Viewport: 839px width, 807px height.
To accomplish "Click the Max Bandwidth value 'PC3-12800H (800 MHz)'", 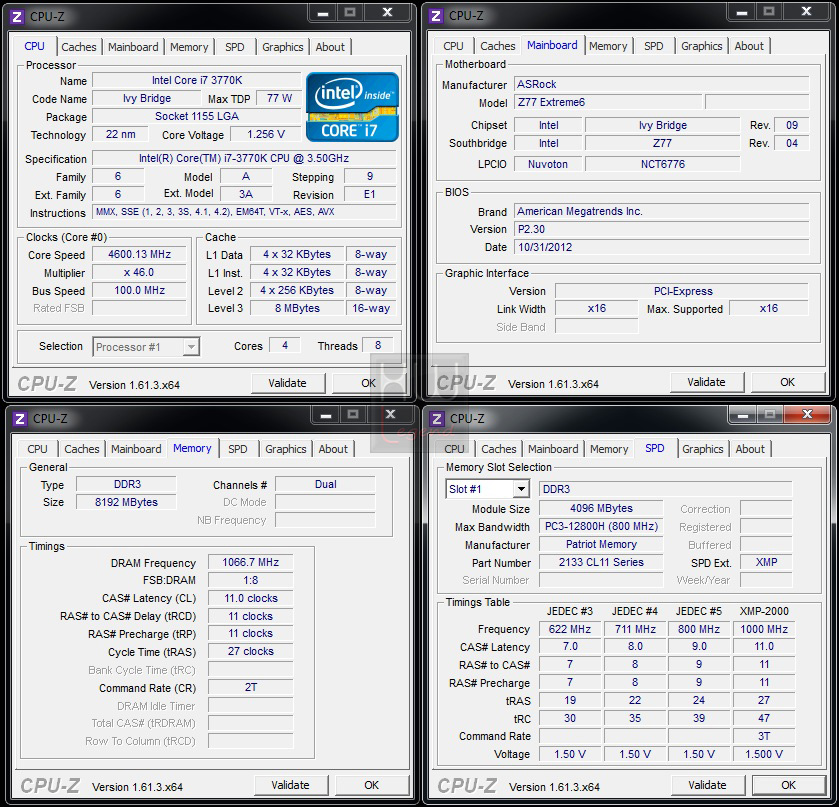I will pyautogui.click(x=601, y=527).
